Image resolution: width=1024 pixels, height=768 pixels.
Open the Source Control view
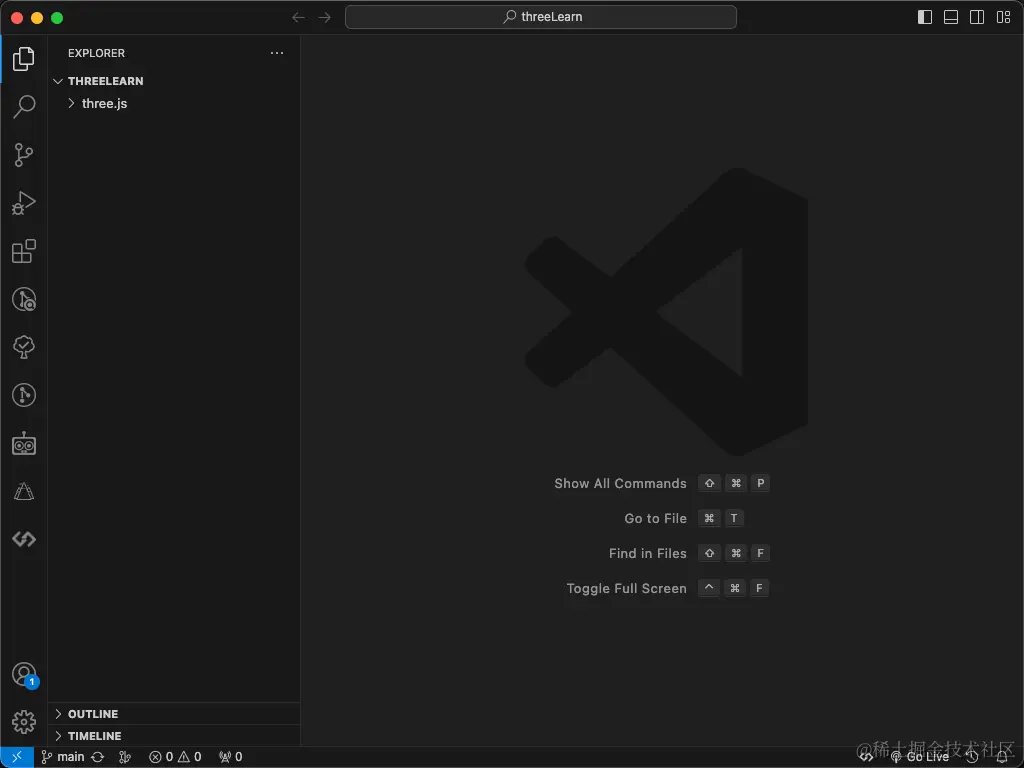24,155
